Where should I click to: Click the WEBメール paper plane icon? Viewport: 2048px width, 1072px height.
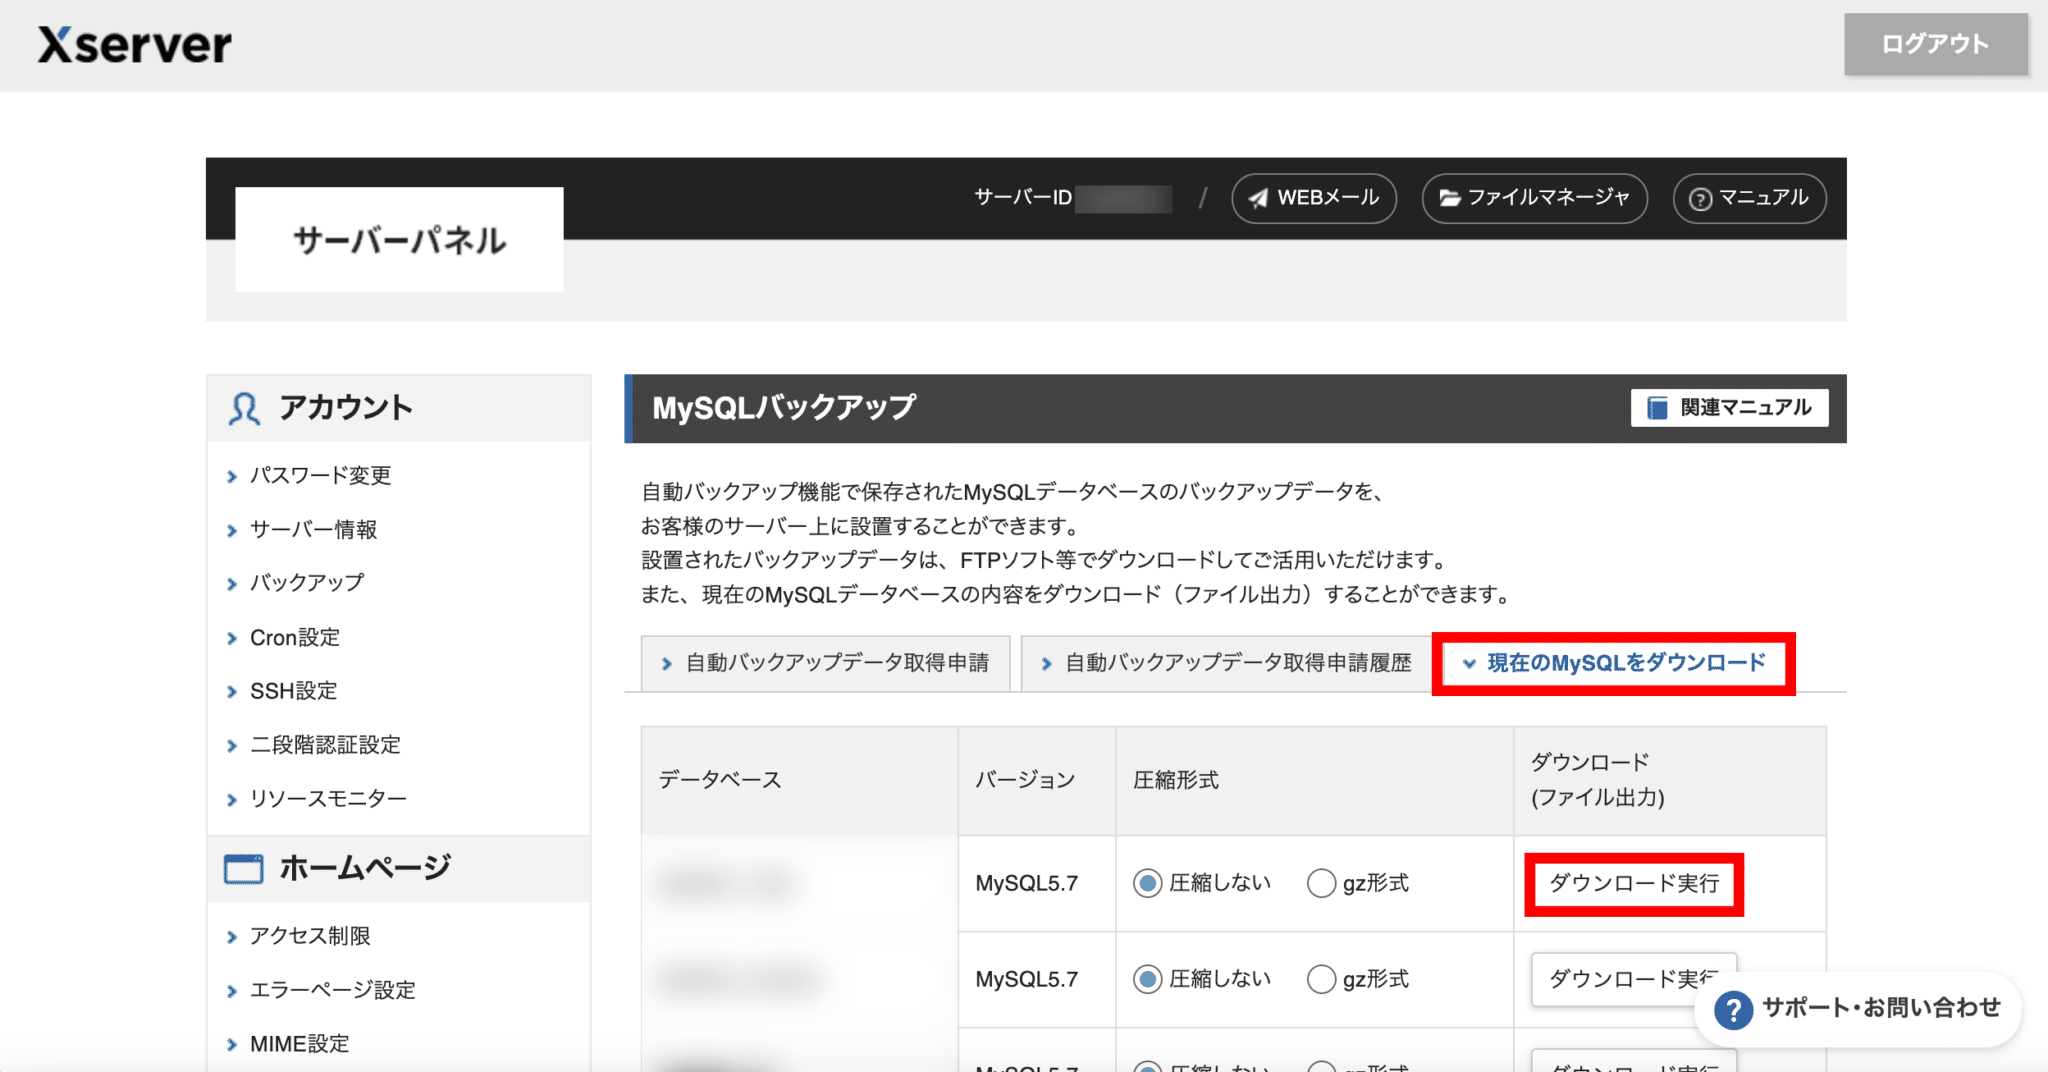pos(1261,198)
